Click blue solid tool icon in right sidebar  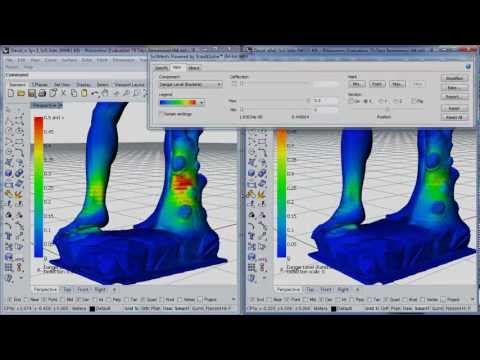(252, 173)
